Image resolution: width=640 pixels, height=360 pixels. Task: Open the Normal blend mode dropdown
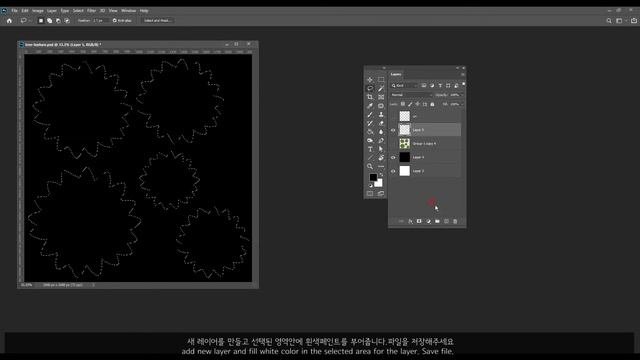[411, 95]
